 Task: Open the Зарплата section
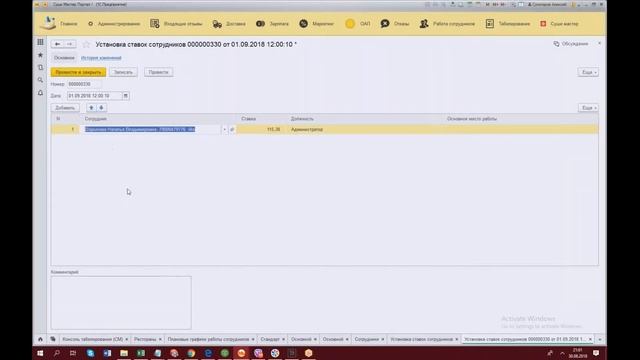272,24
